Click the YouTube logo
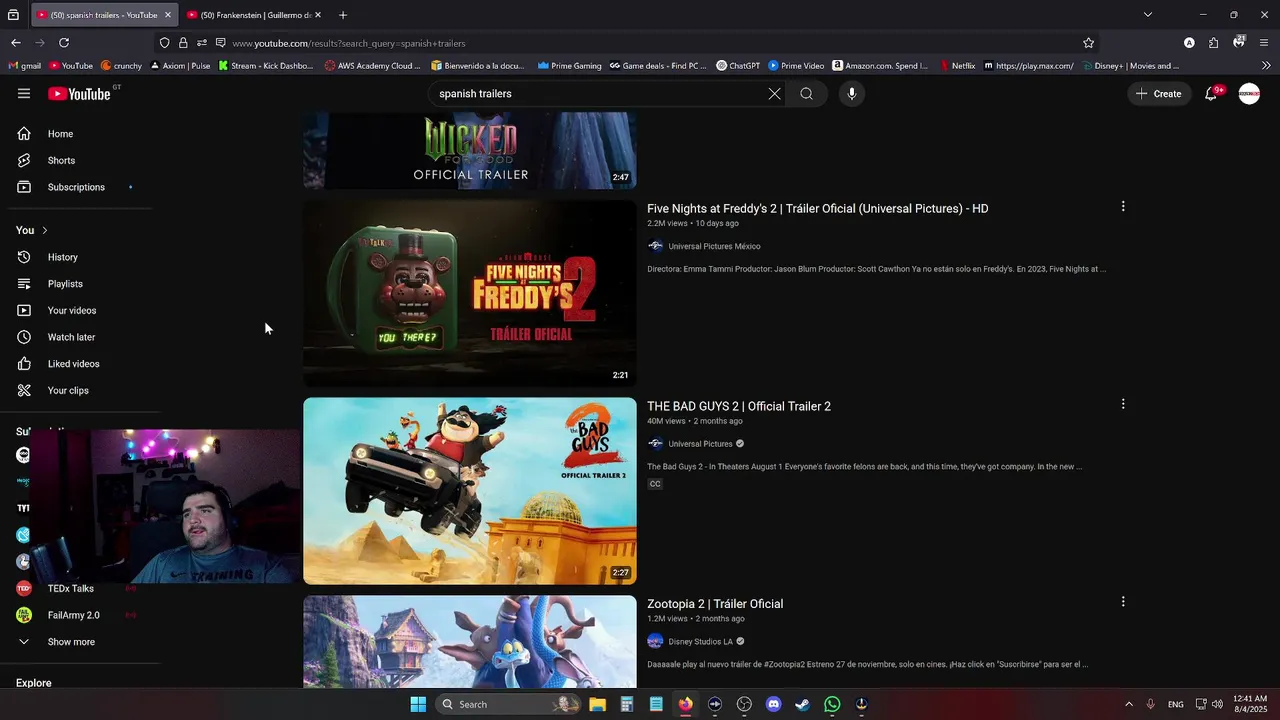The height and width of the screenshot is (720, 1280). click(x=79, y=94)
